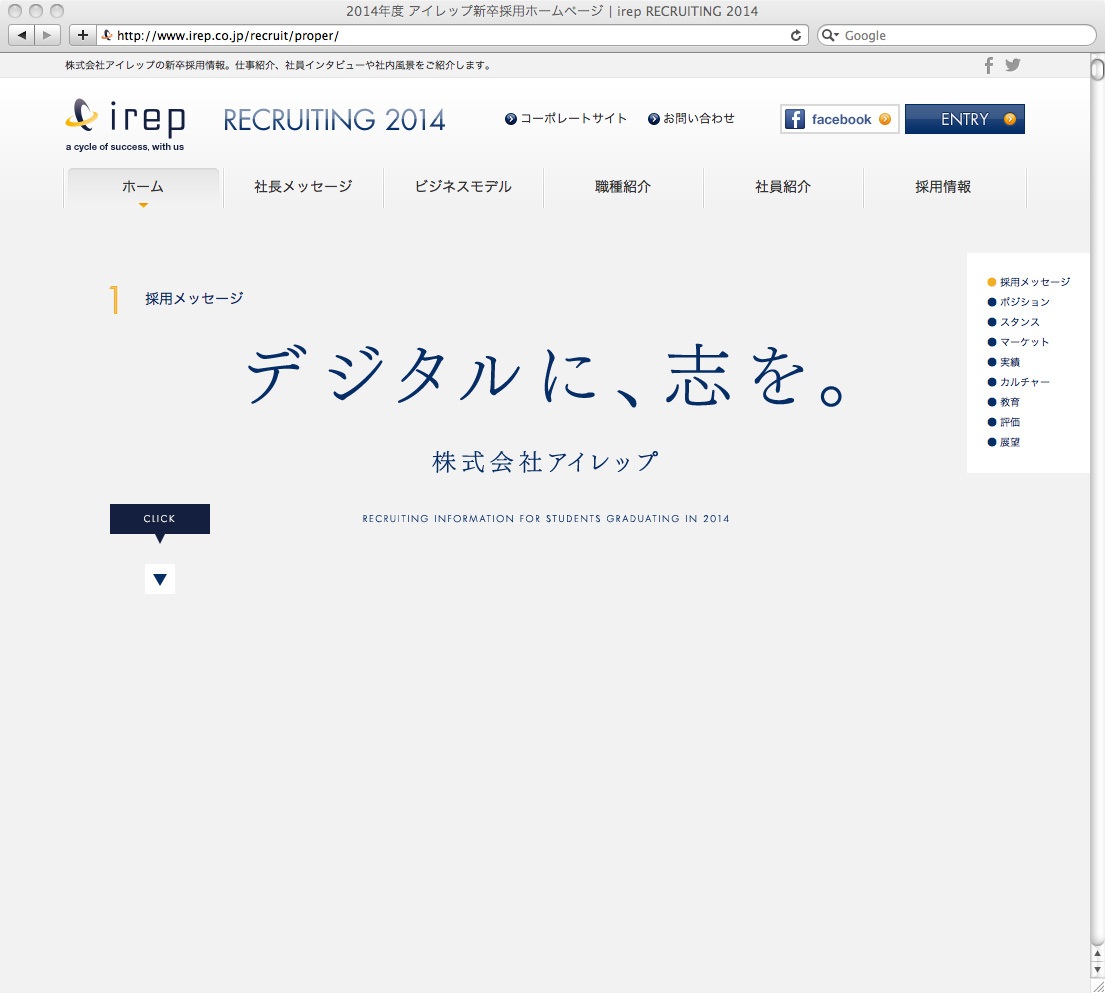Click the irep logo
Screen dimensions: 1105x993
tap(125, 125)
